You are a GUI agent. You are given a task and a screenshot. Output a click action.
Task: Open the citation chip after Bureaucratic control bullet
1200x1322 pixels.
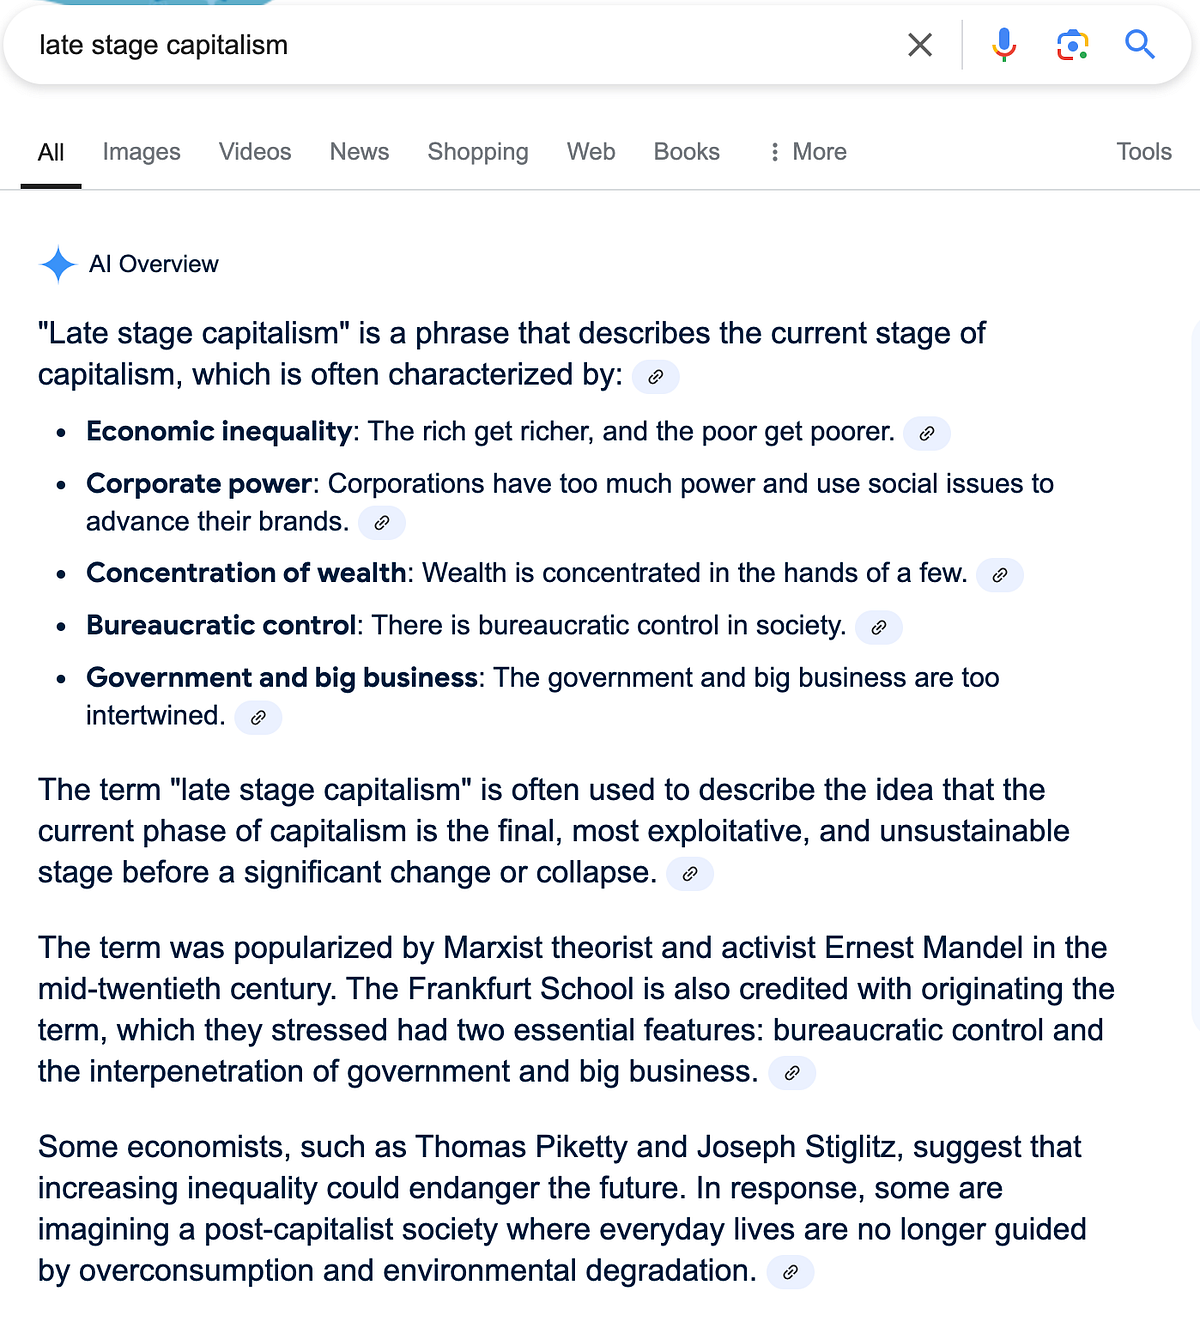click(878, 627)
